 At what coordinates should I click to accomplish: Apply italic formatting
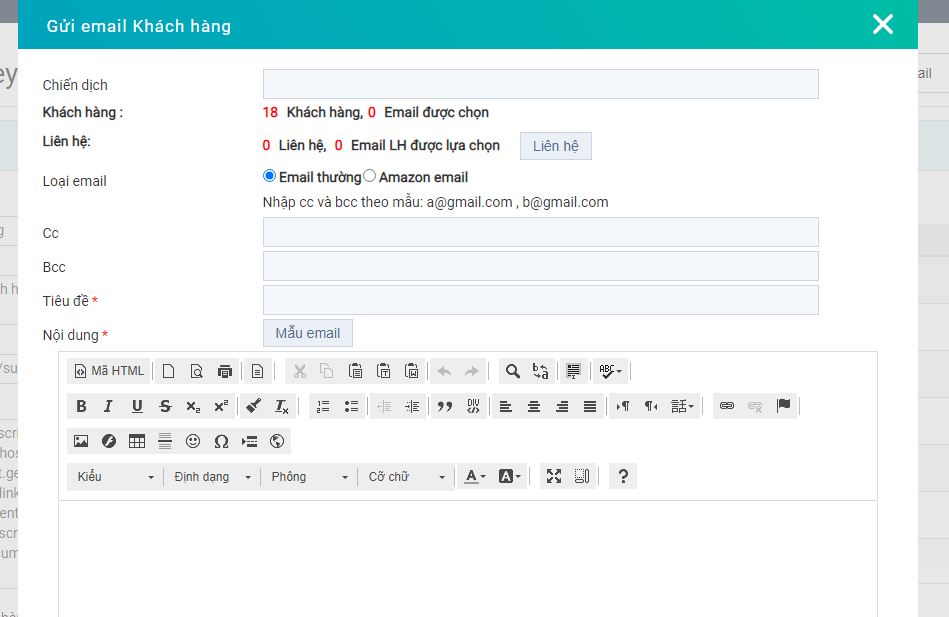[109, 406]
